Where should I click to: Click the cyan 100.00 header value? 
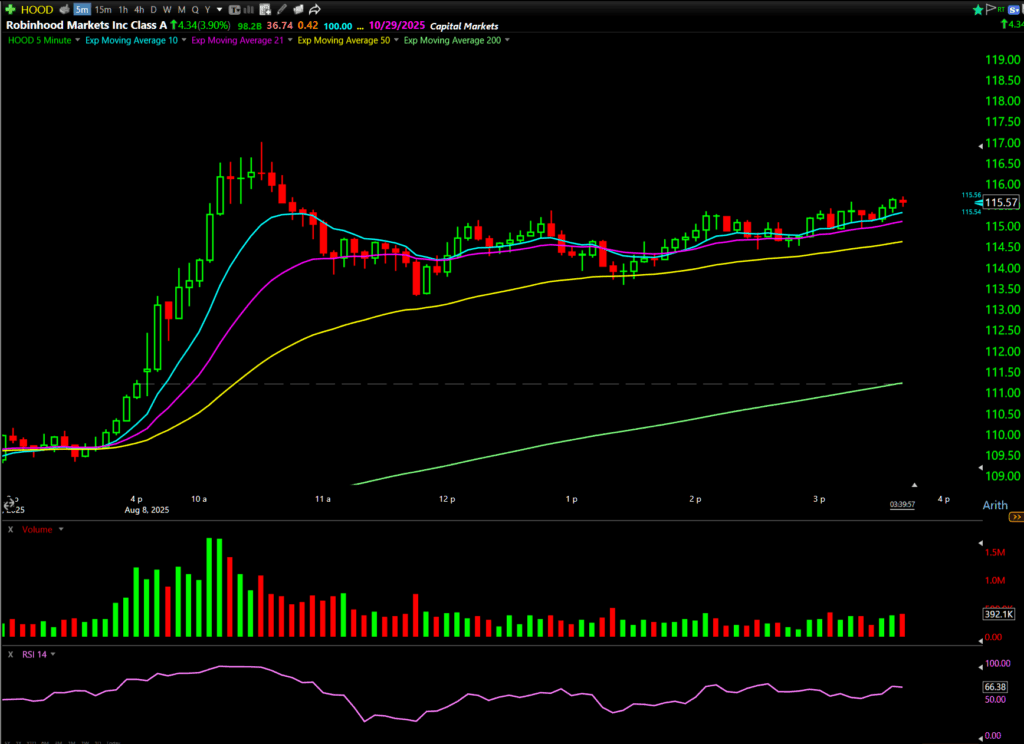coord(338,26)
